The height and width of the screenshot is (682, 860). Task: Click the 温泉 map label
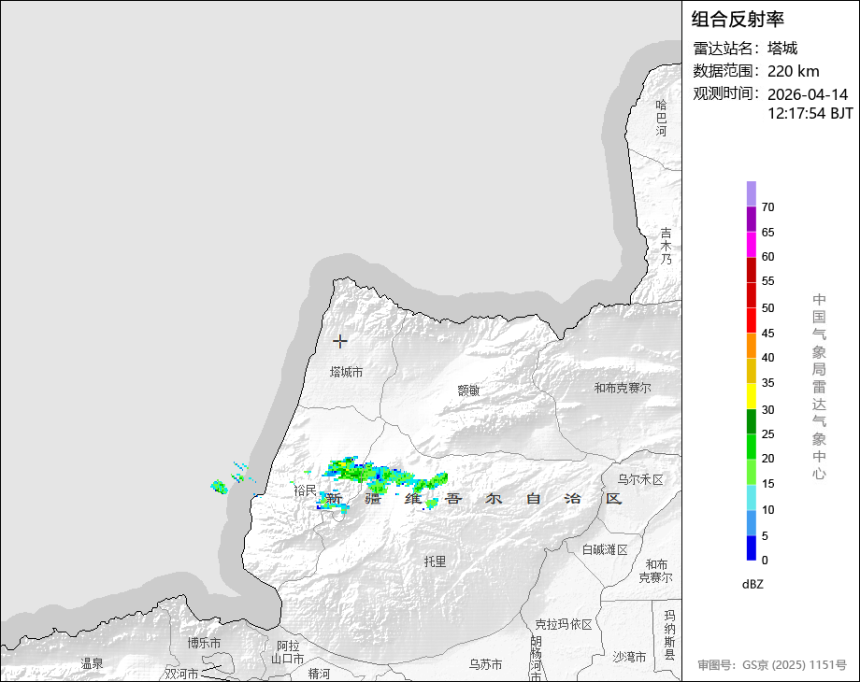coord(92,663)
